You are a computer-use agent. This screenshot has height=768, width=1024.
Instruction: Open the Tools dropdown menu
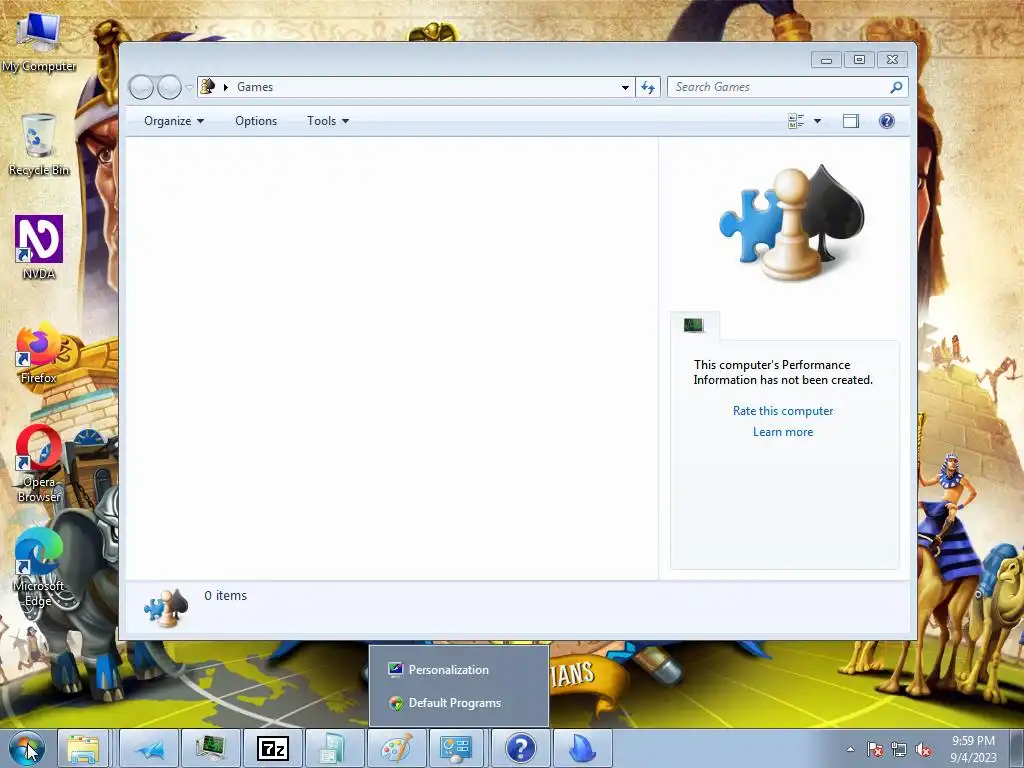tap(328, 121)
